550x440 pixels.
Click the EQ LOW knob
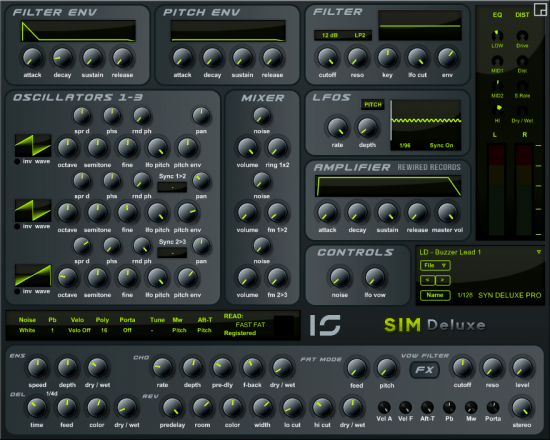[497, 35]
